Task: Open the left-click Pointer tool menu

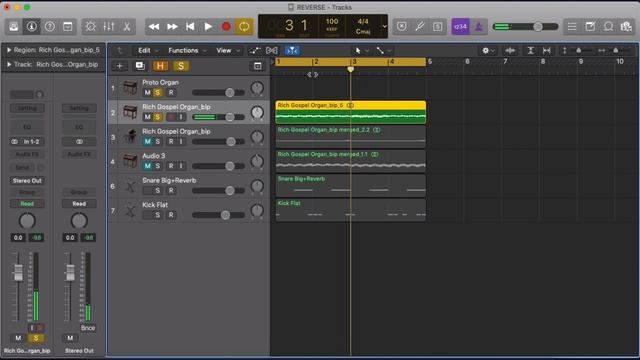Action: (361, 51)
